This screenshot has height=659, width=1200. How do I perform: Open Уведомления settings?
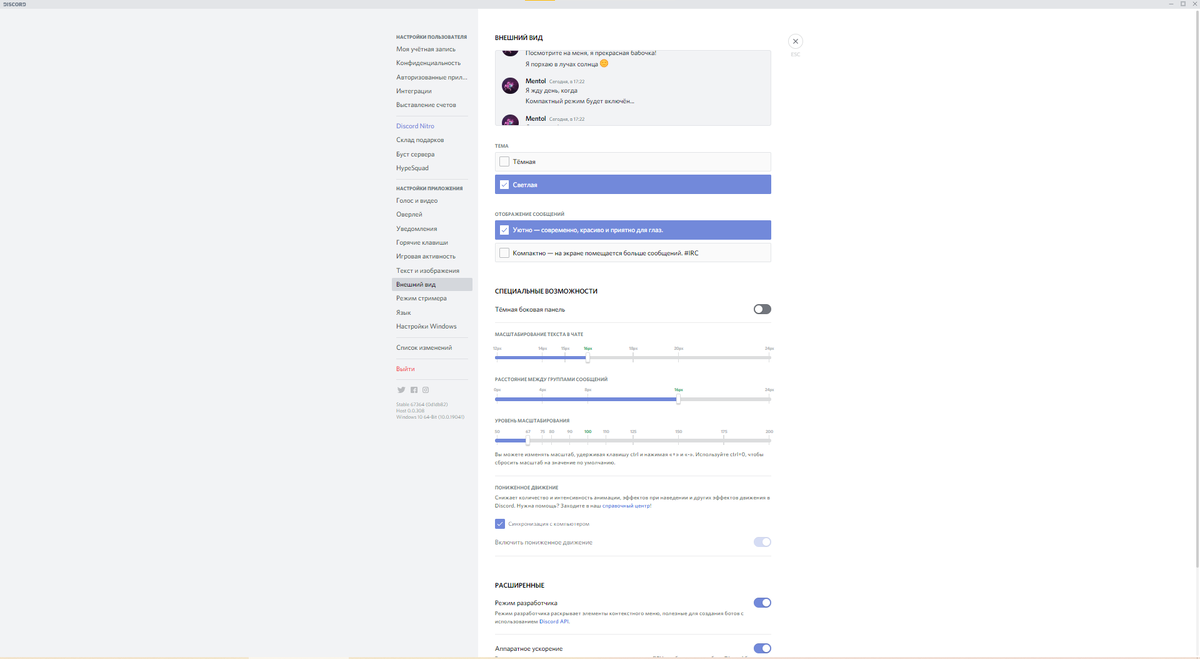(x=432, y=229)
